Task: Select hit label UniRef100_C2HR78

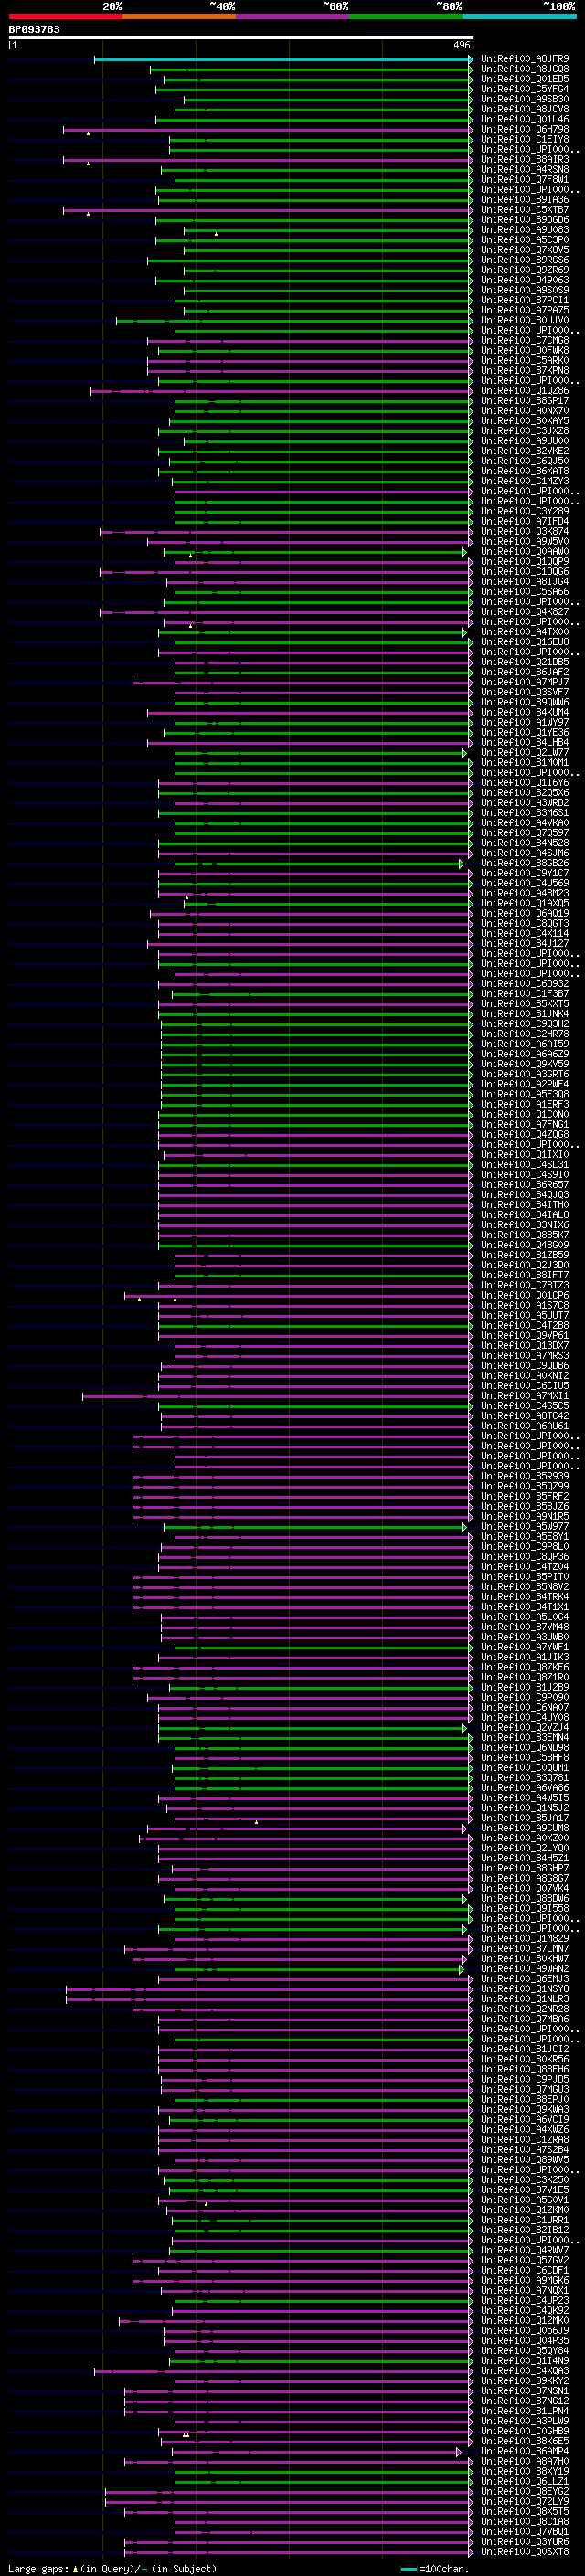Action: point(525,1033)
